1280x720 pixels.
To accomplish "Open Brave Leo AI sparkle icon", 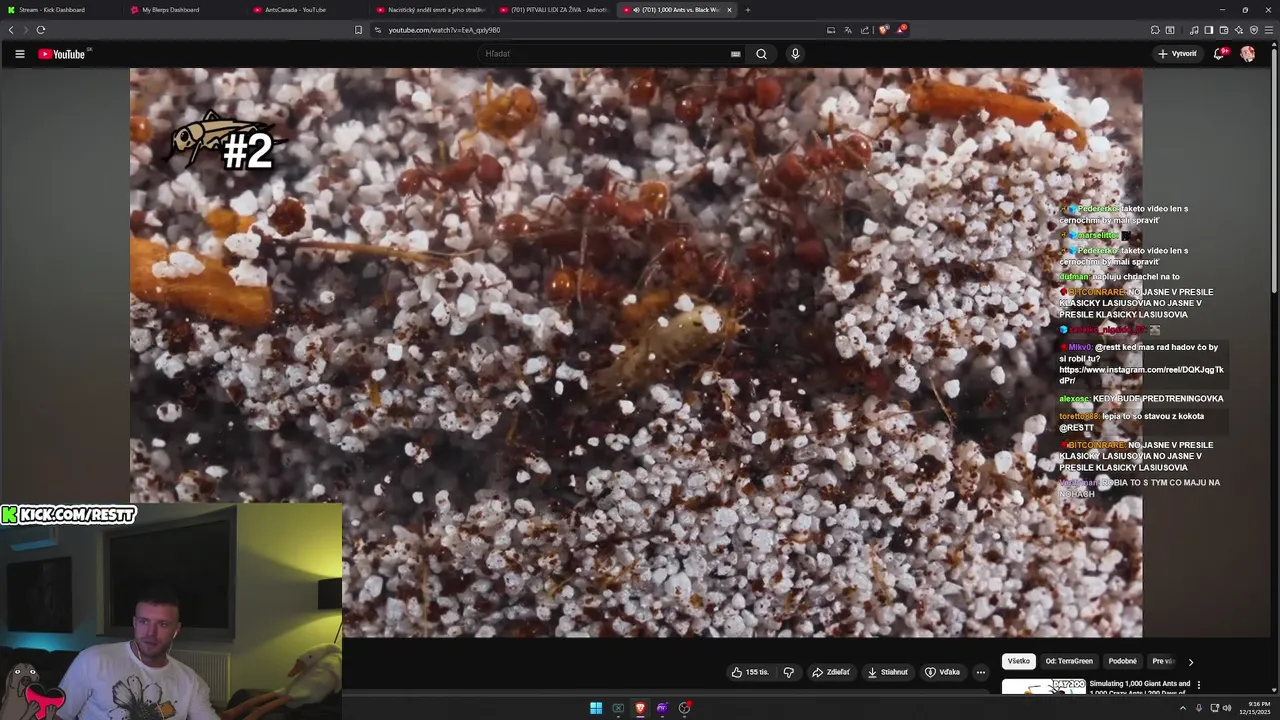I will point(1239,30).
